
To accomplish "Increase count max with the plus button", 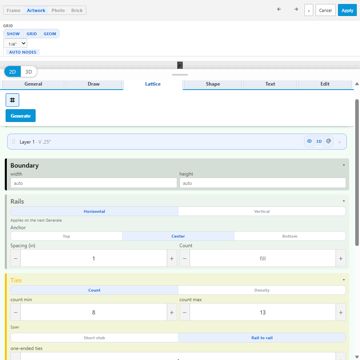I will [340, 312].
